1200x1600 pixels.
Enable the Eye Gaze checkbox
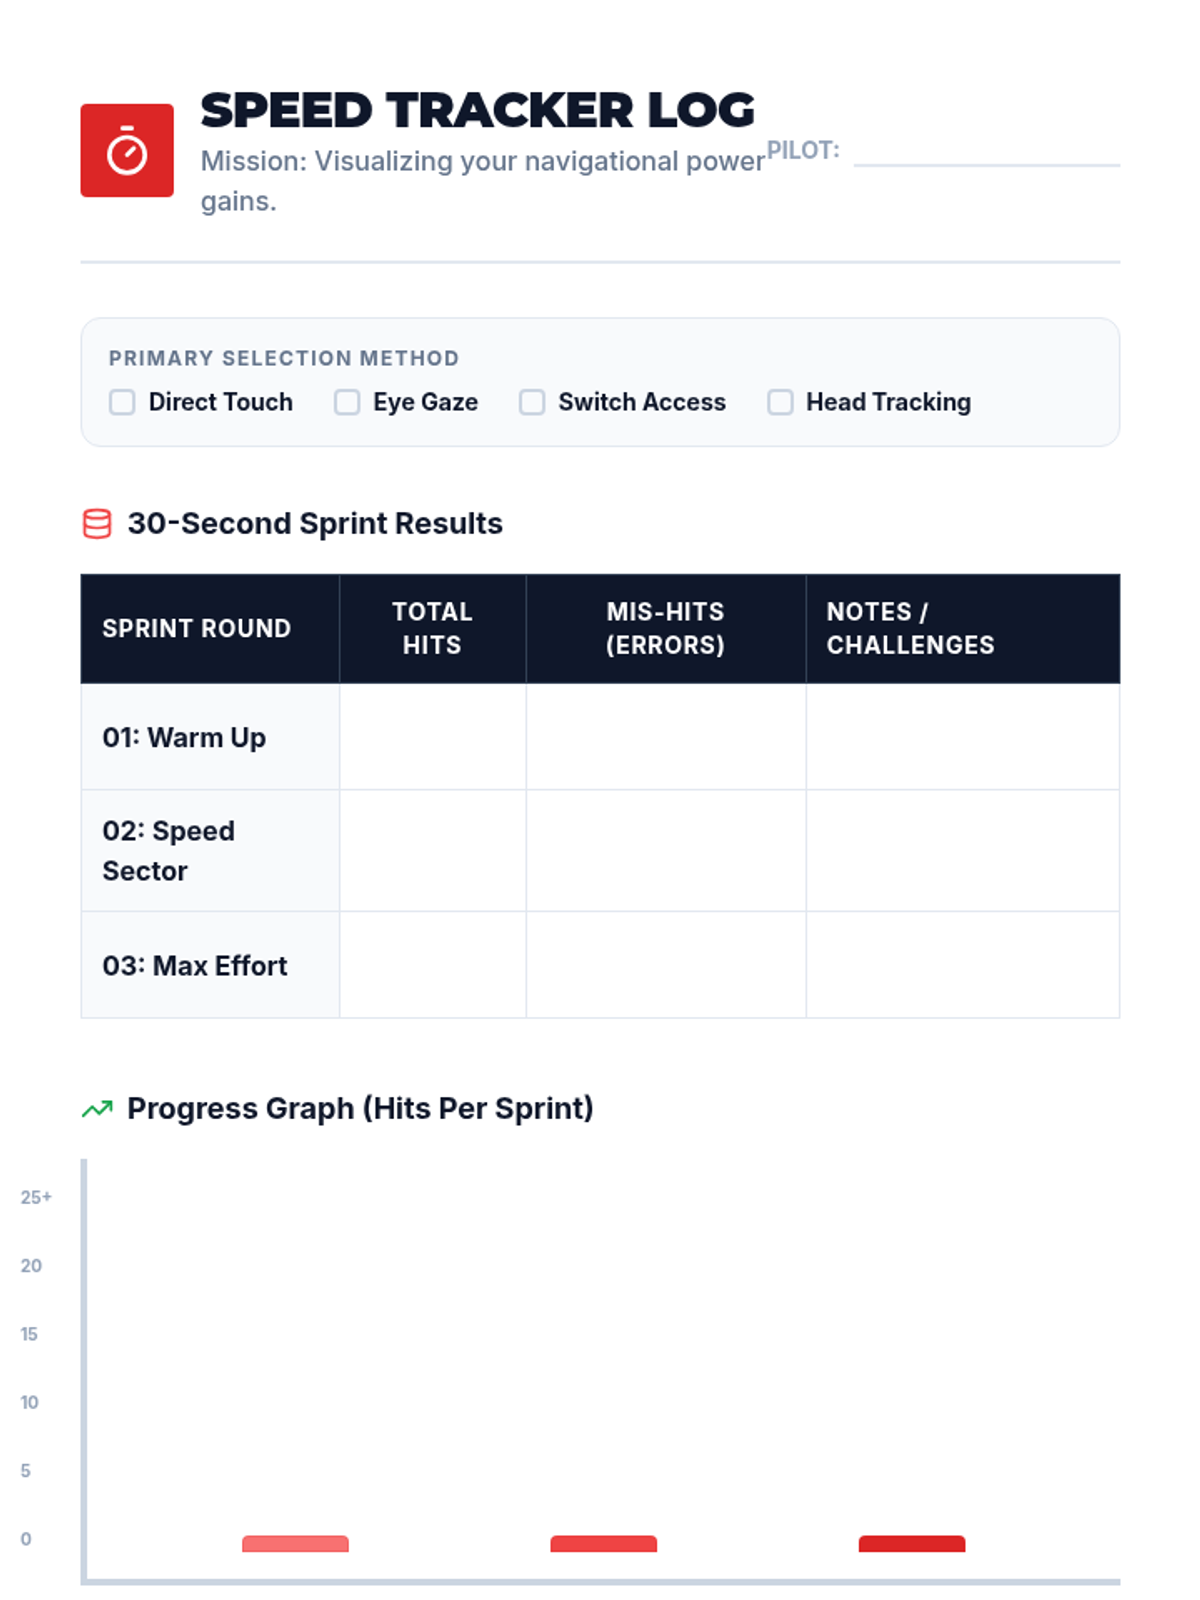pyautogui.click(x=347, y=402)
